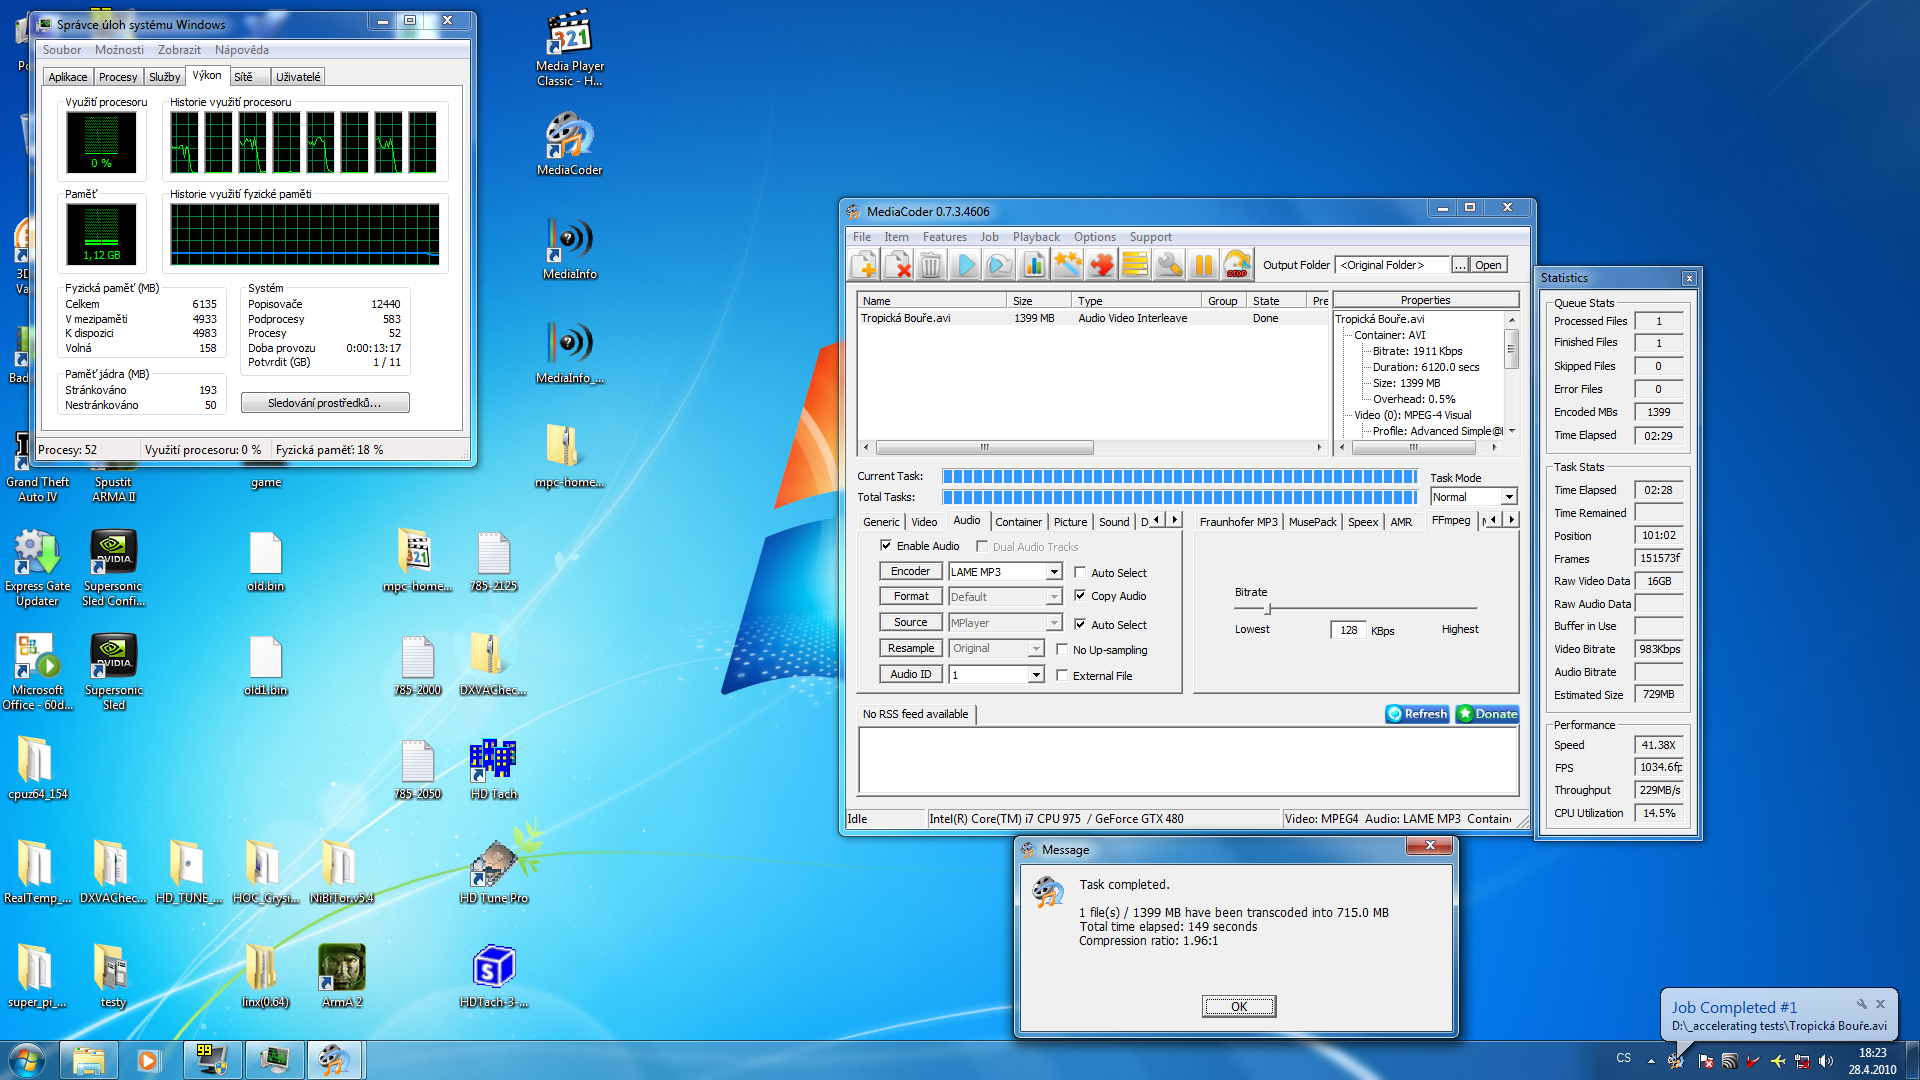Click the browse "..." button for Output Folder
1920x1080 pixels.
(1460, 265)
